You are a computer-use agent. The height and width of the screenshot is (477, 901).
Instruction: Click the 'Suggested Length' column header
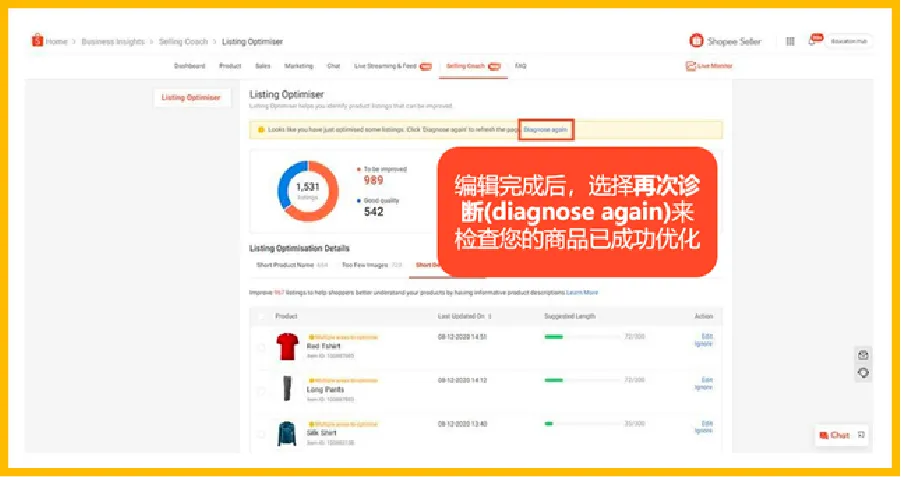569,317
